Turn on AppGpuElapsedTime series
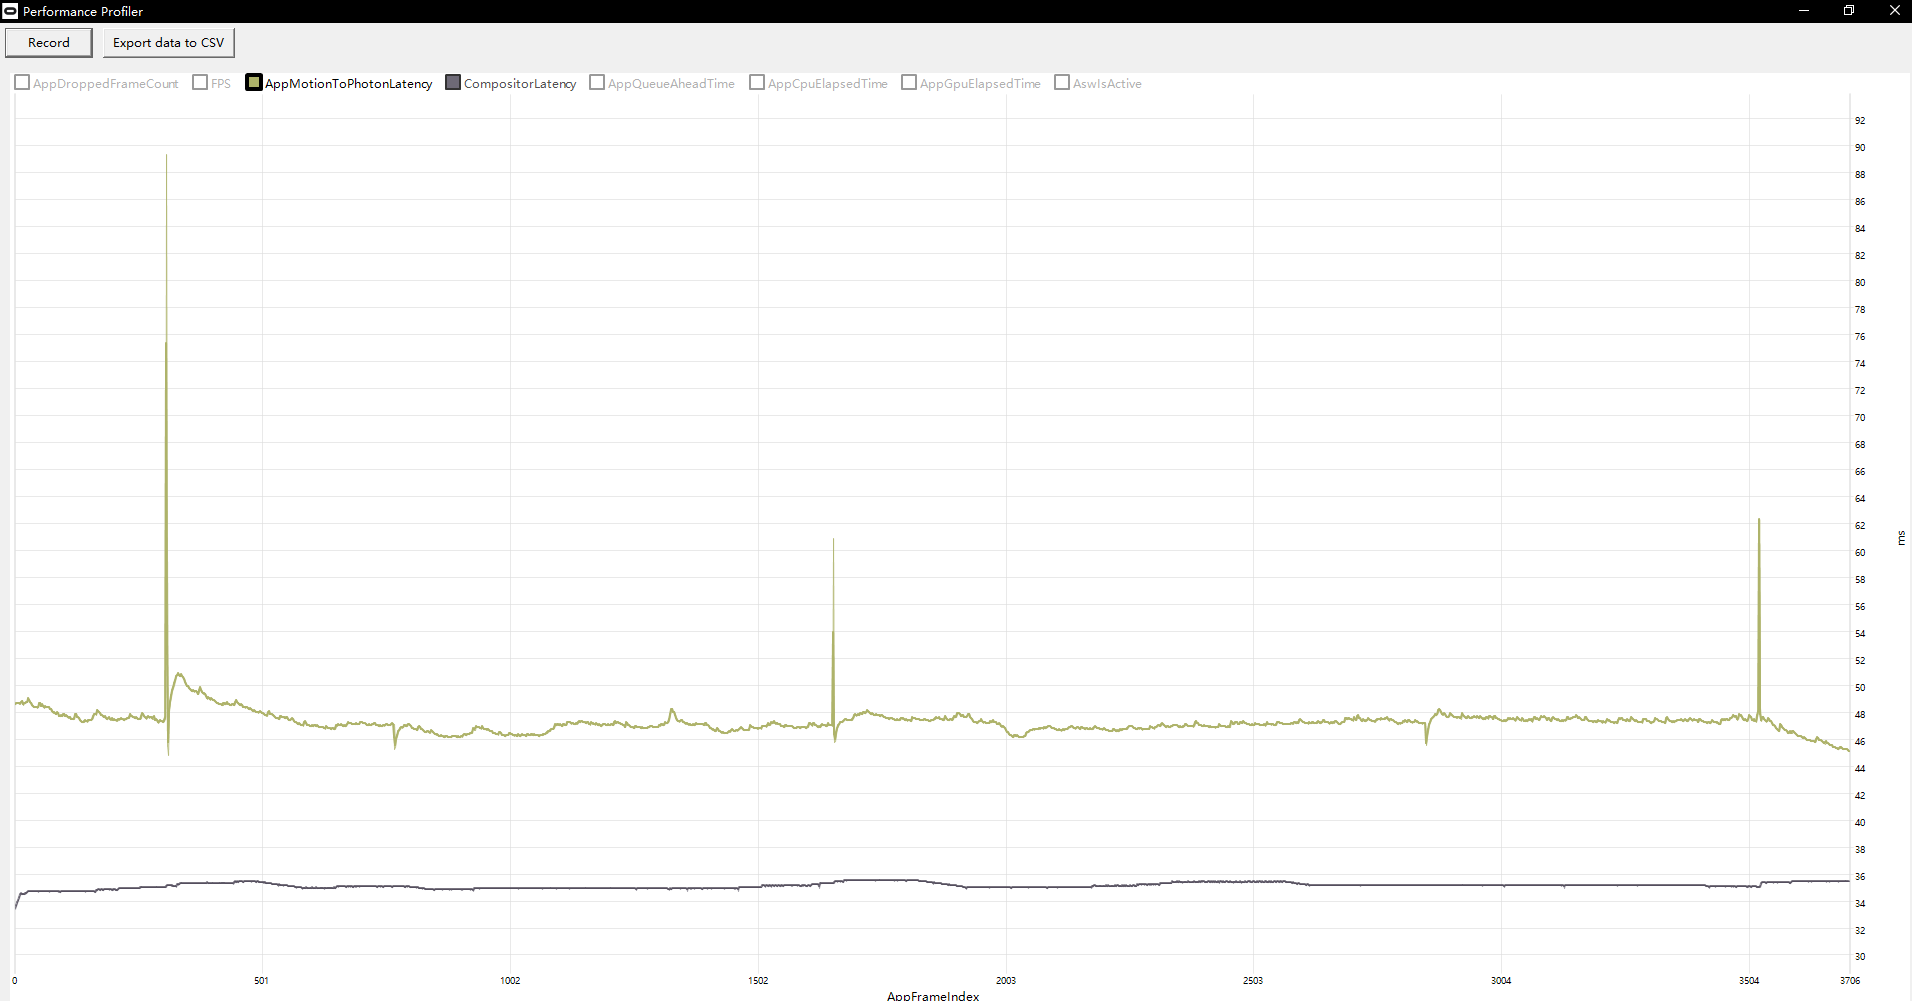This screenshot has height=1001, width=1912. point(909,83)
